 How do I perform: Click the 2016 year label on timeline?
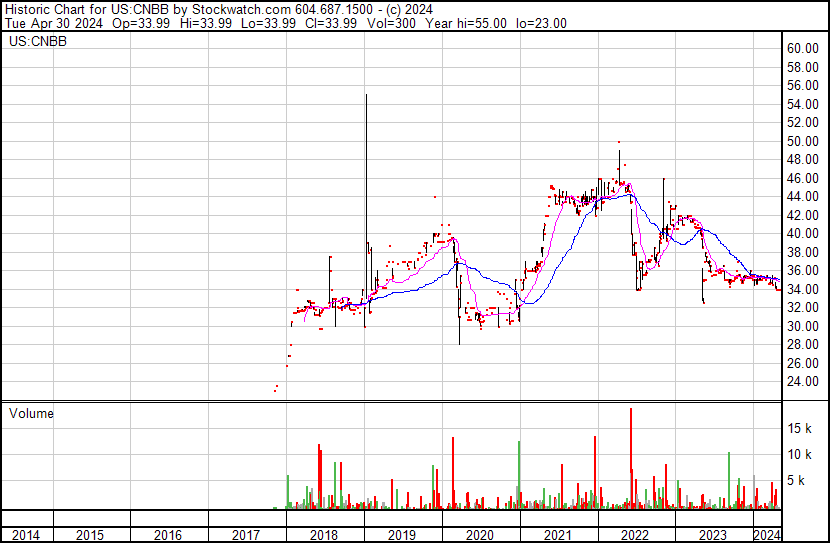pos(168,535)
